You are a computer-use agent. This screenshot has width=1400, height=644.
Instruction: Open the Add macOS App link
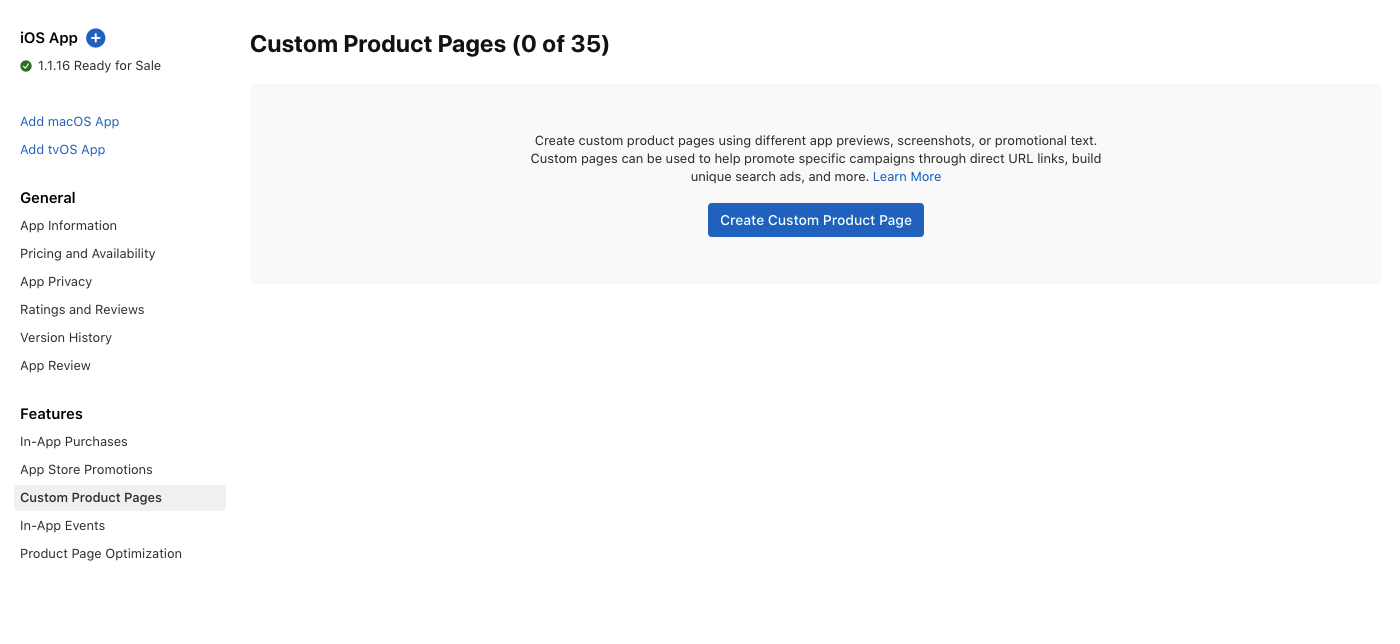click(x=69, y=121)
